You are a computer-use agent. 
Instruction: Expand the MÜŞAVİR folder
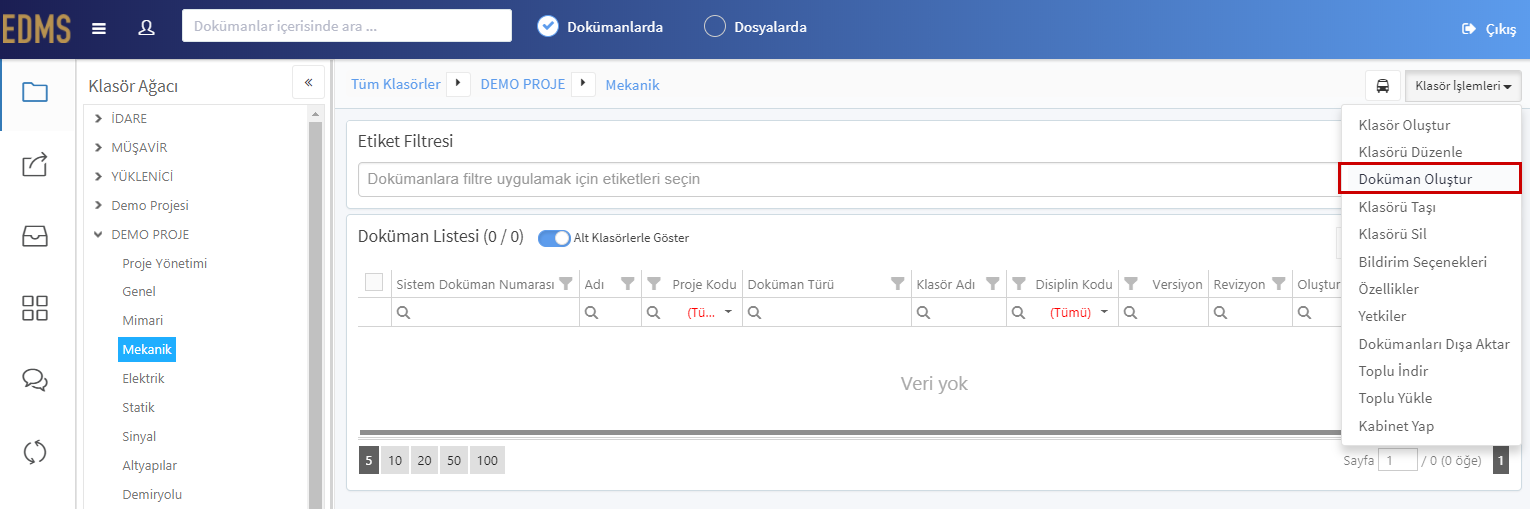click(98, 148)
